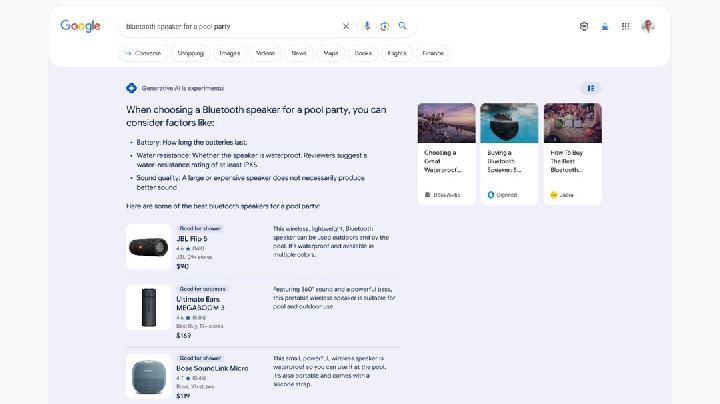Open quick settings gear icon
Screen dimensions: 720x404
tap(584, 26)
